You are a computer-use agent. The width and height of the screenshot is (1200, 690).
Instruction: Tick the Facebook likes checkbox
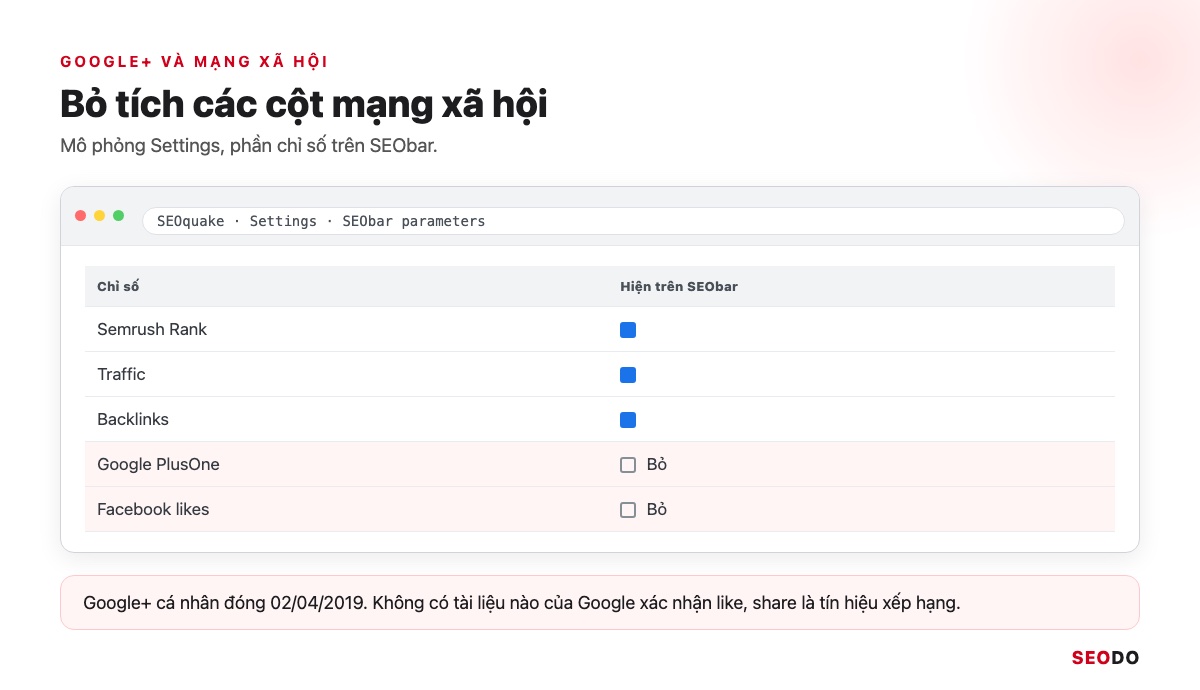(628, 510)
